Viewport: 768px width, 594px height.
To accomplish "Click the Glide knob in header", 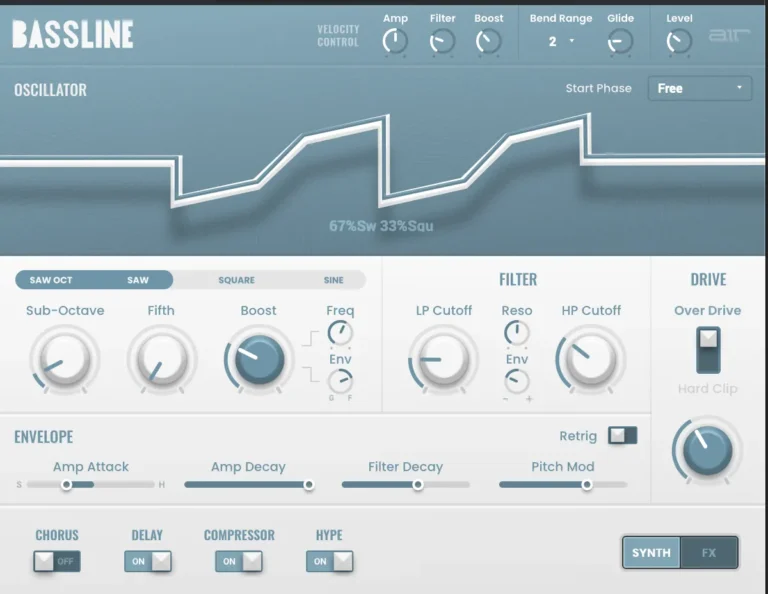I will (620, 41).
